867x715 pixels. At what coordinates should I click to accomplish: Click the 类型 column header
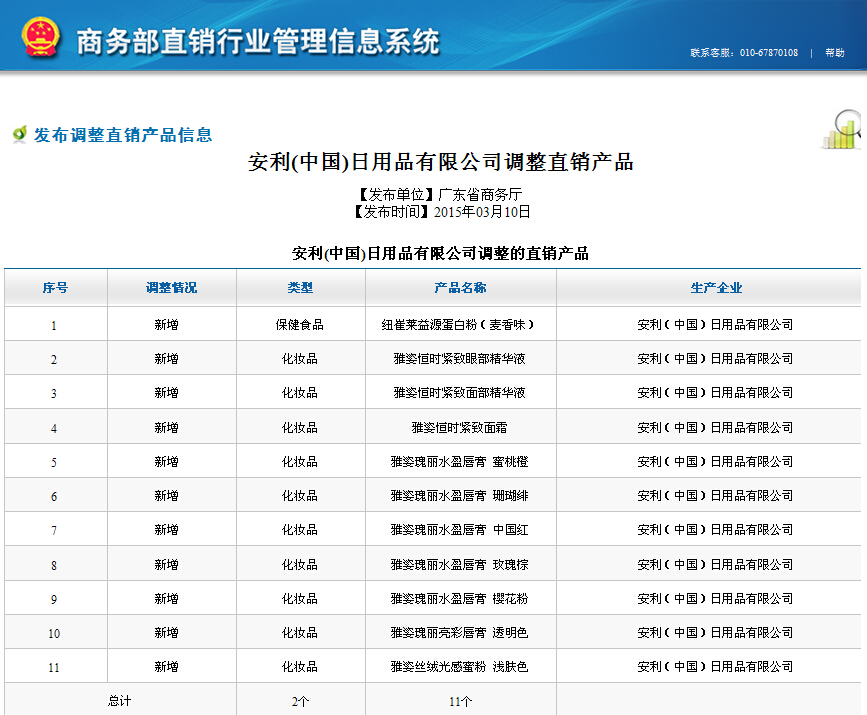(300, 288)
